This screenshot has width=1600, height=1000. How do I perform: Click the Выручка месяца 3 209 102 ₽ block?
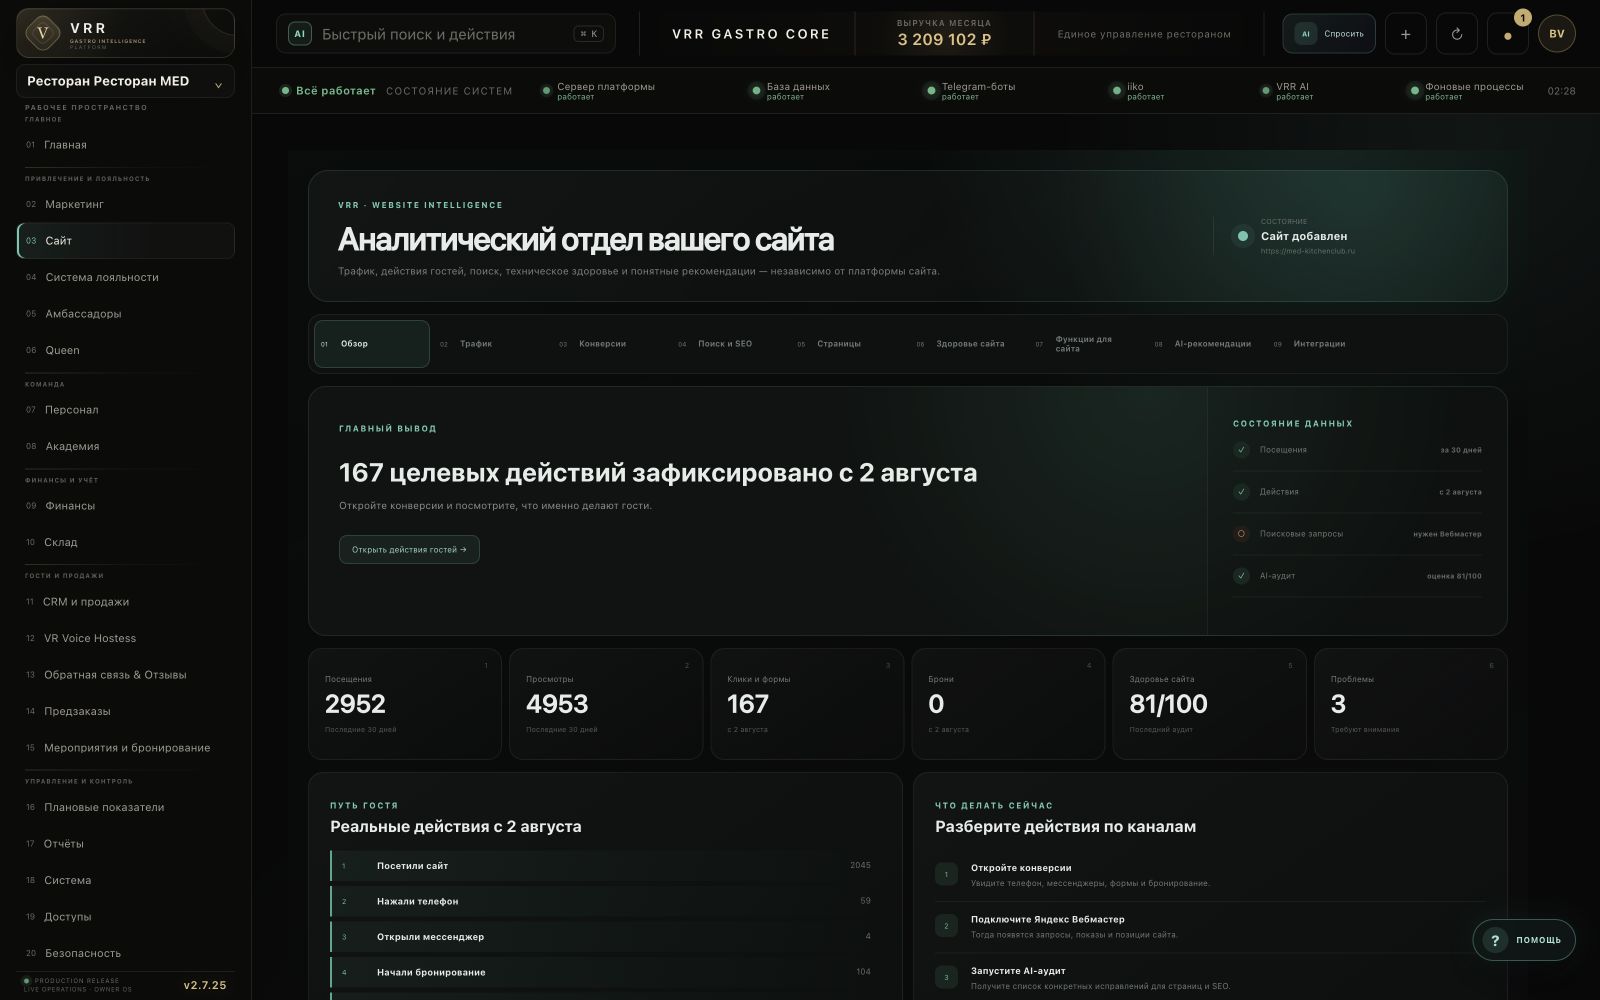pos(944,34)
